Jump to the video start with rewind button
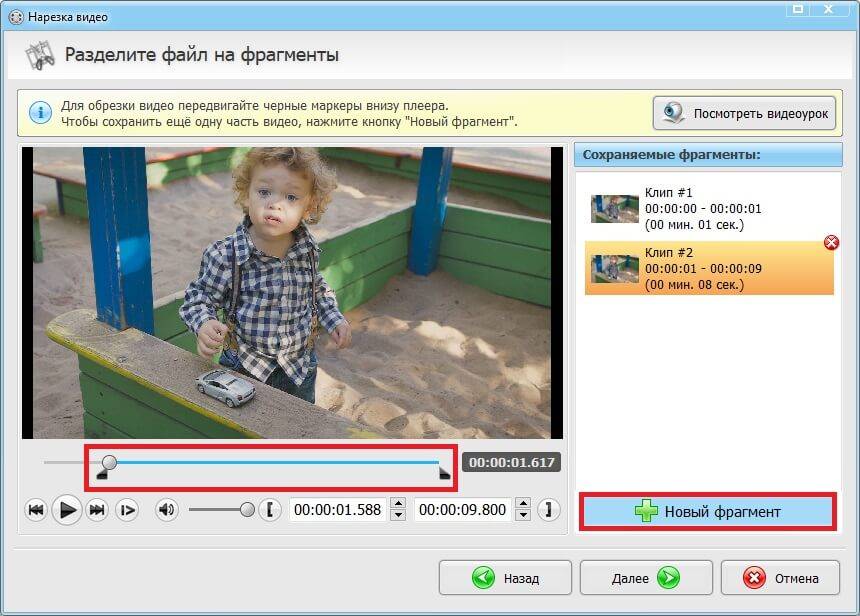Image resolution: width=860 pixels, height=616 pixels. click(36, 511)
